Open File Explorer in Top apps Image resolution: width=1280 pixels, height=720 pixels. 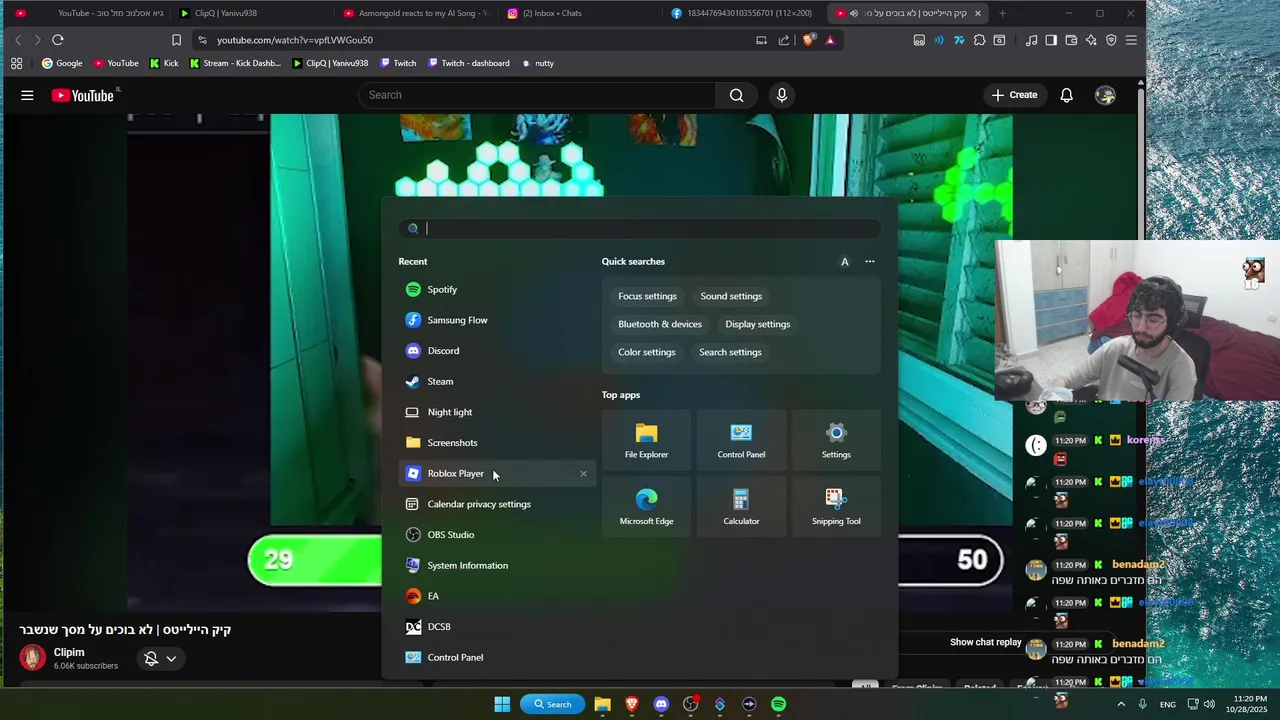(646, 440)
